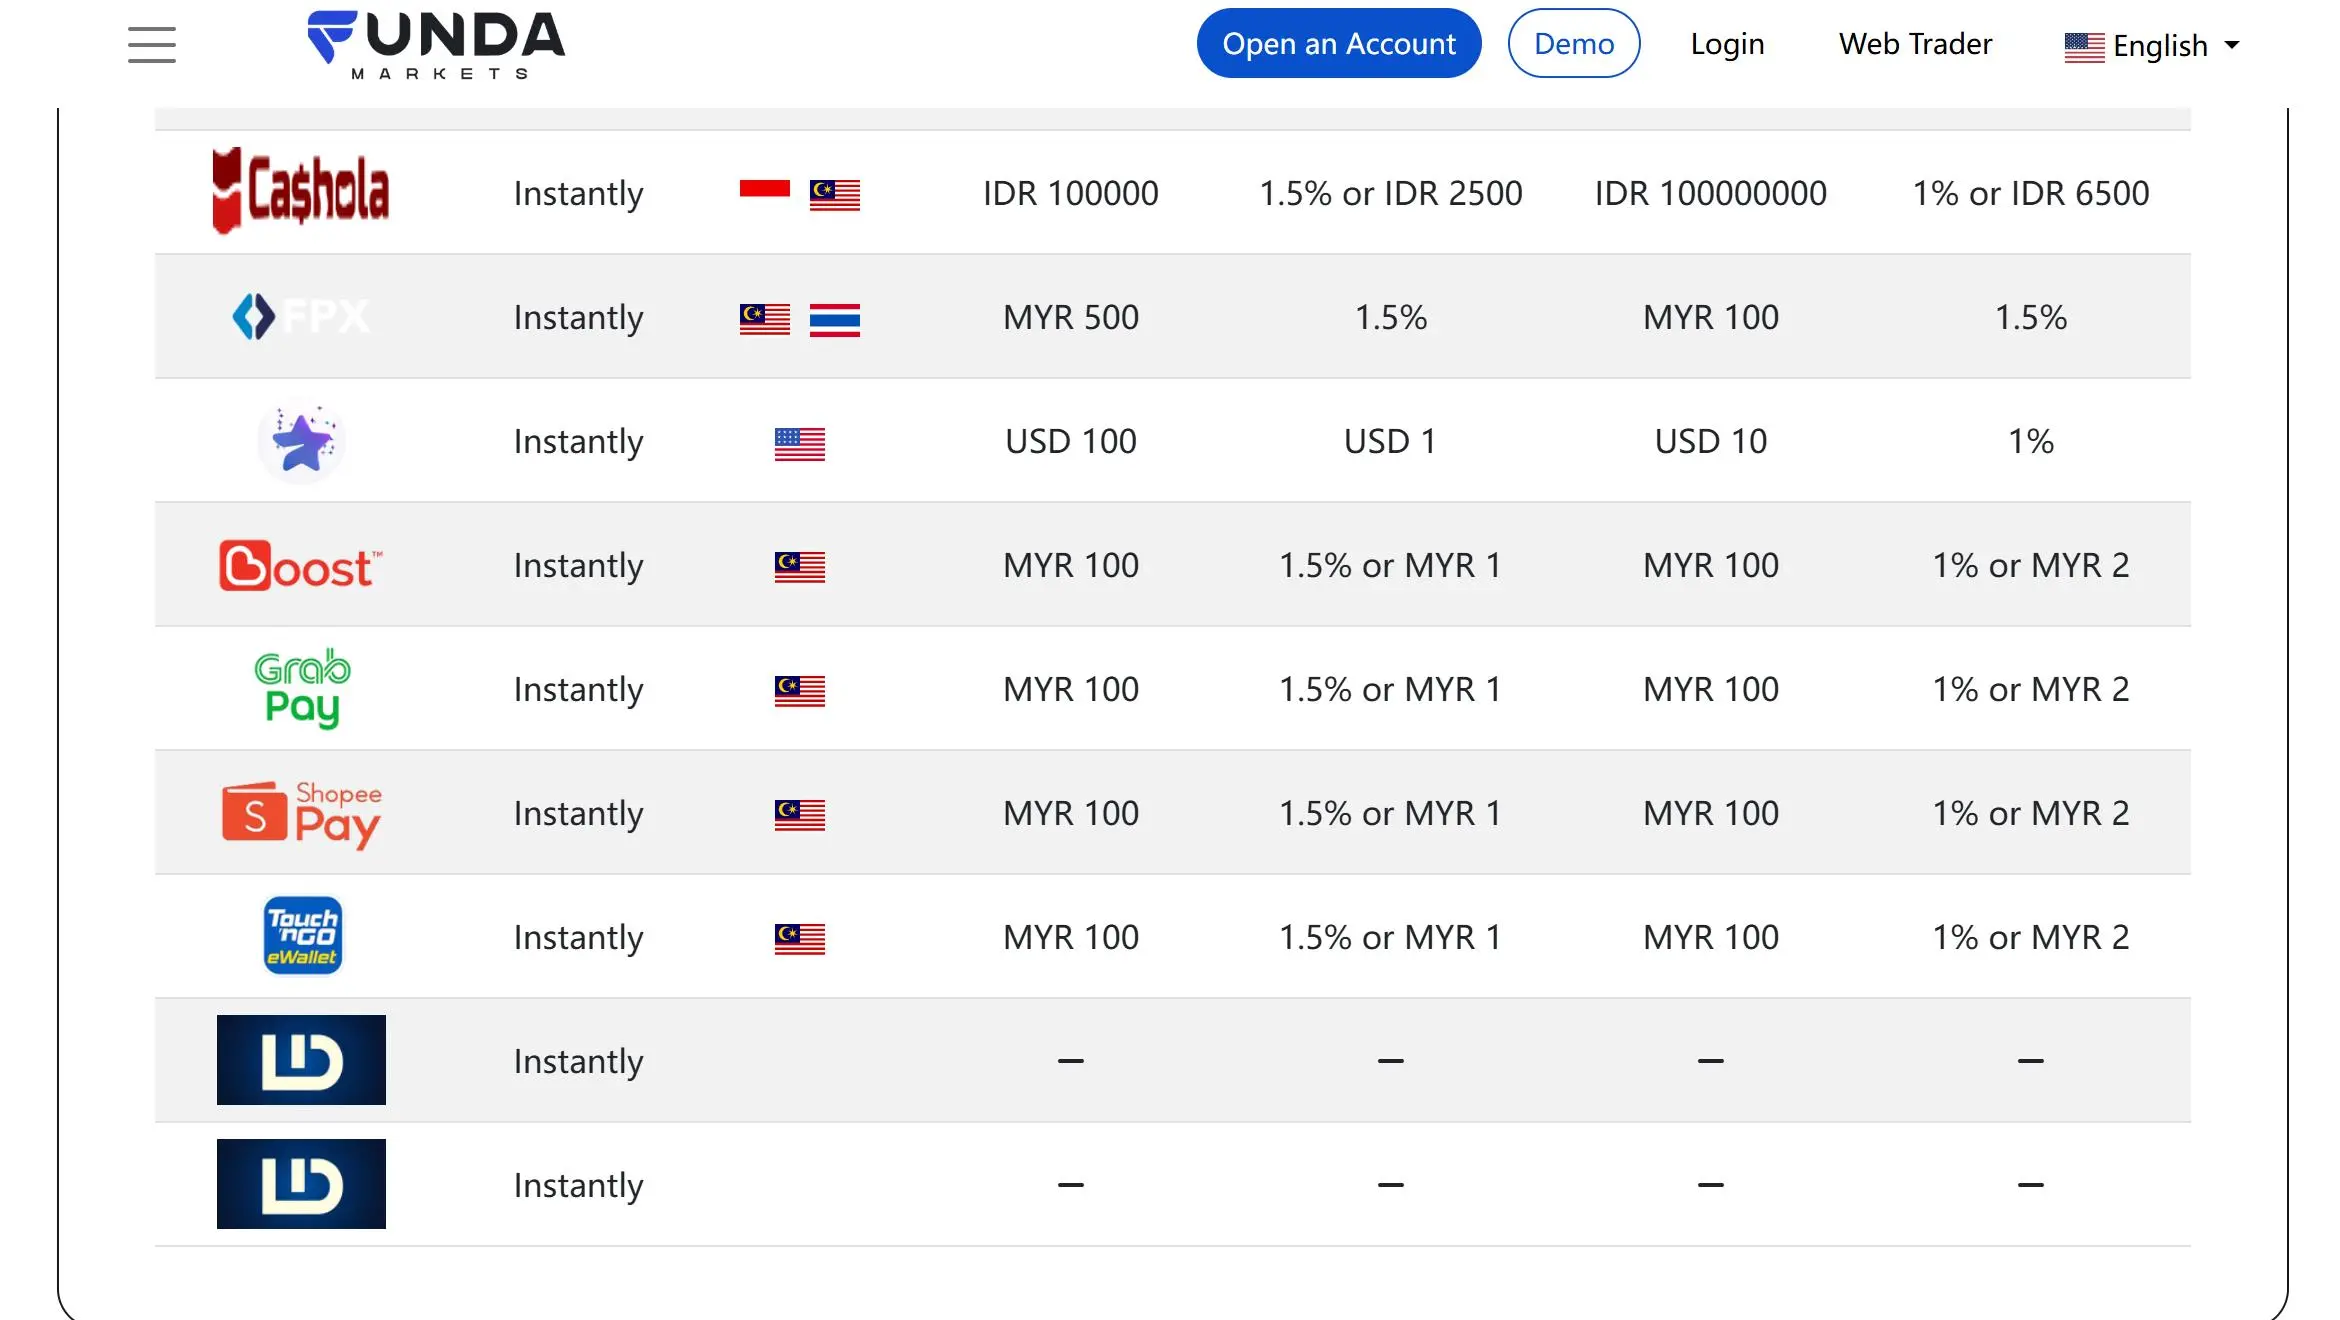
Task: Select the GrabPay logo
Action: click(x=301, y=689)
